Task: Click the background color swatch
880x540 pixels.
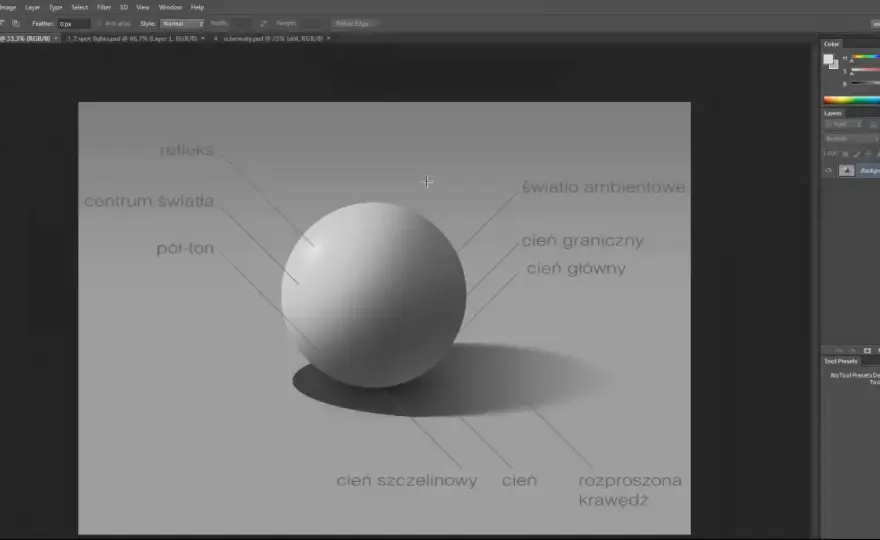Action: point(835,65)
